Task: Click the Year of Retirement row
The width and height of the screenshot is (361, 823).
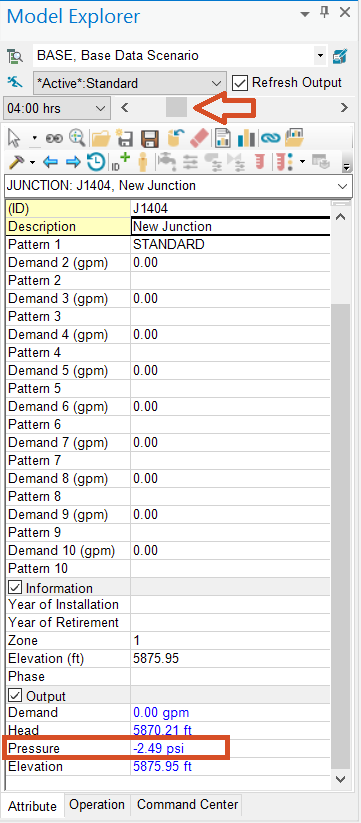Action: point(168,622)
